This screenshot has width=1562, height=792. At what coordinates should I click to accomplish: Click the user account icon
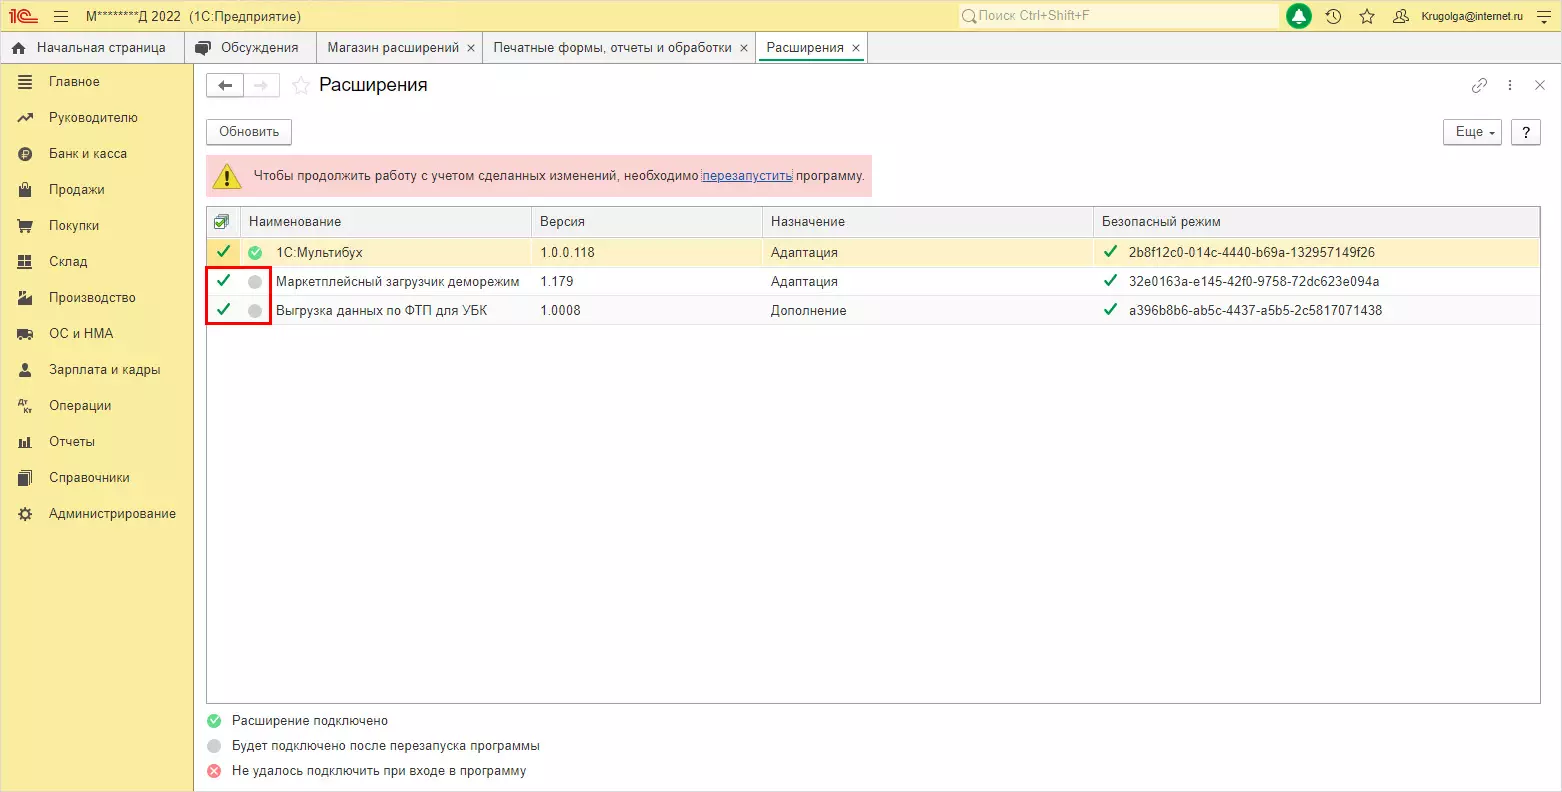click(1401, 16)
